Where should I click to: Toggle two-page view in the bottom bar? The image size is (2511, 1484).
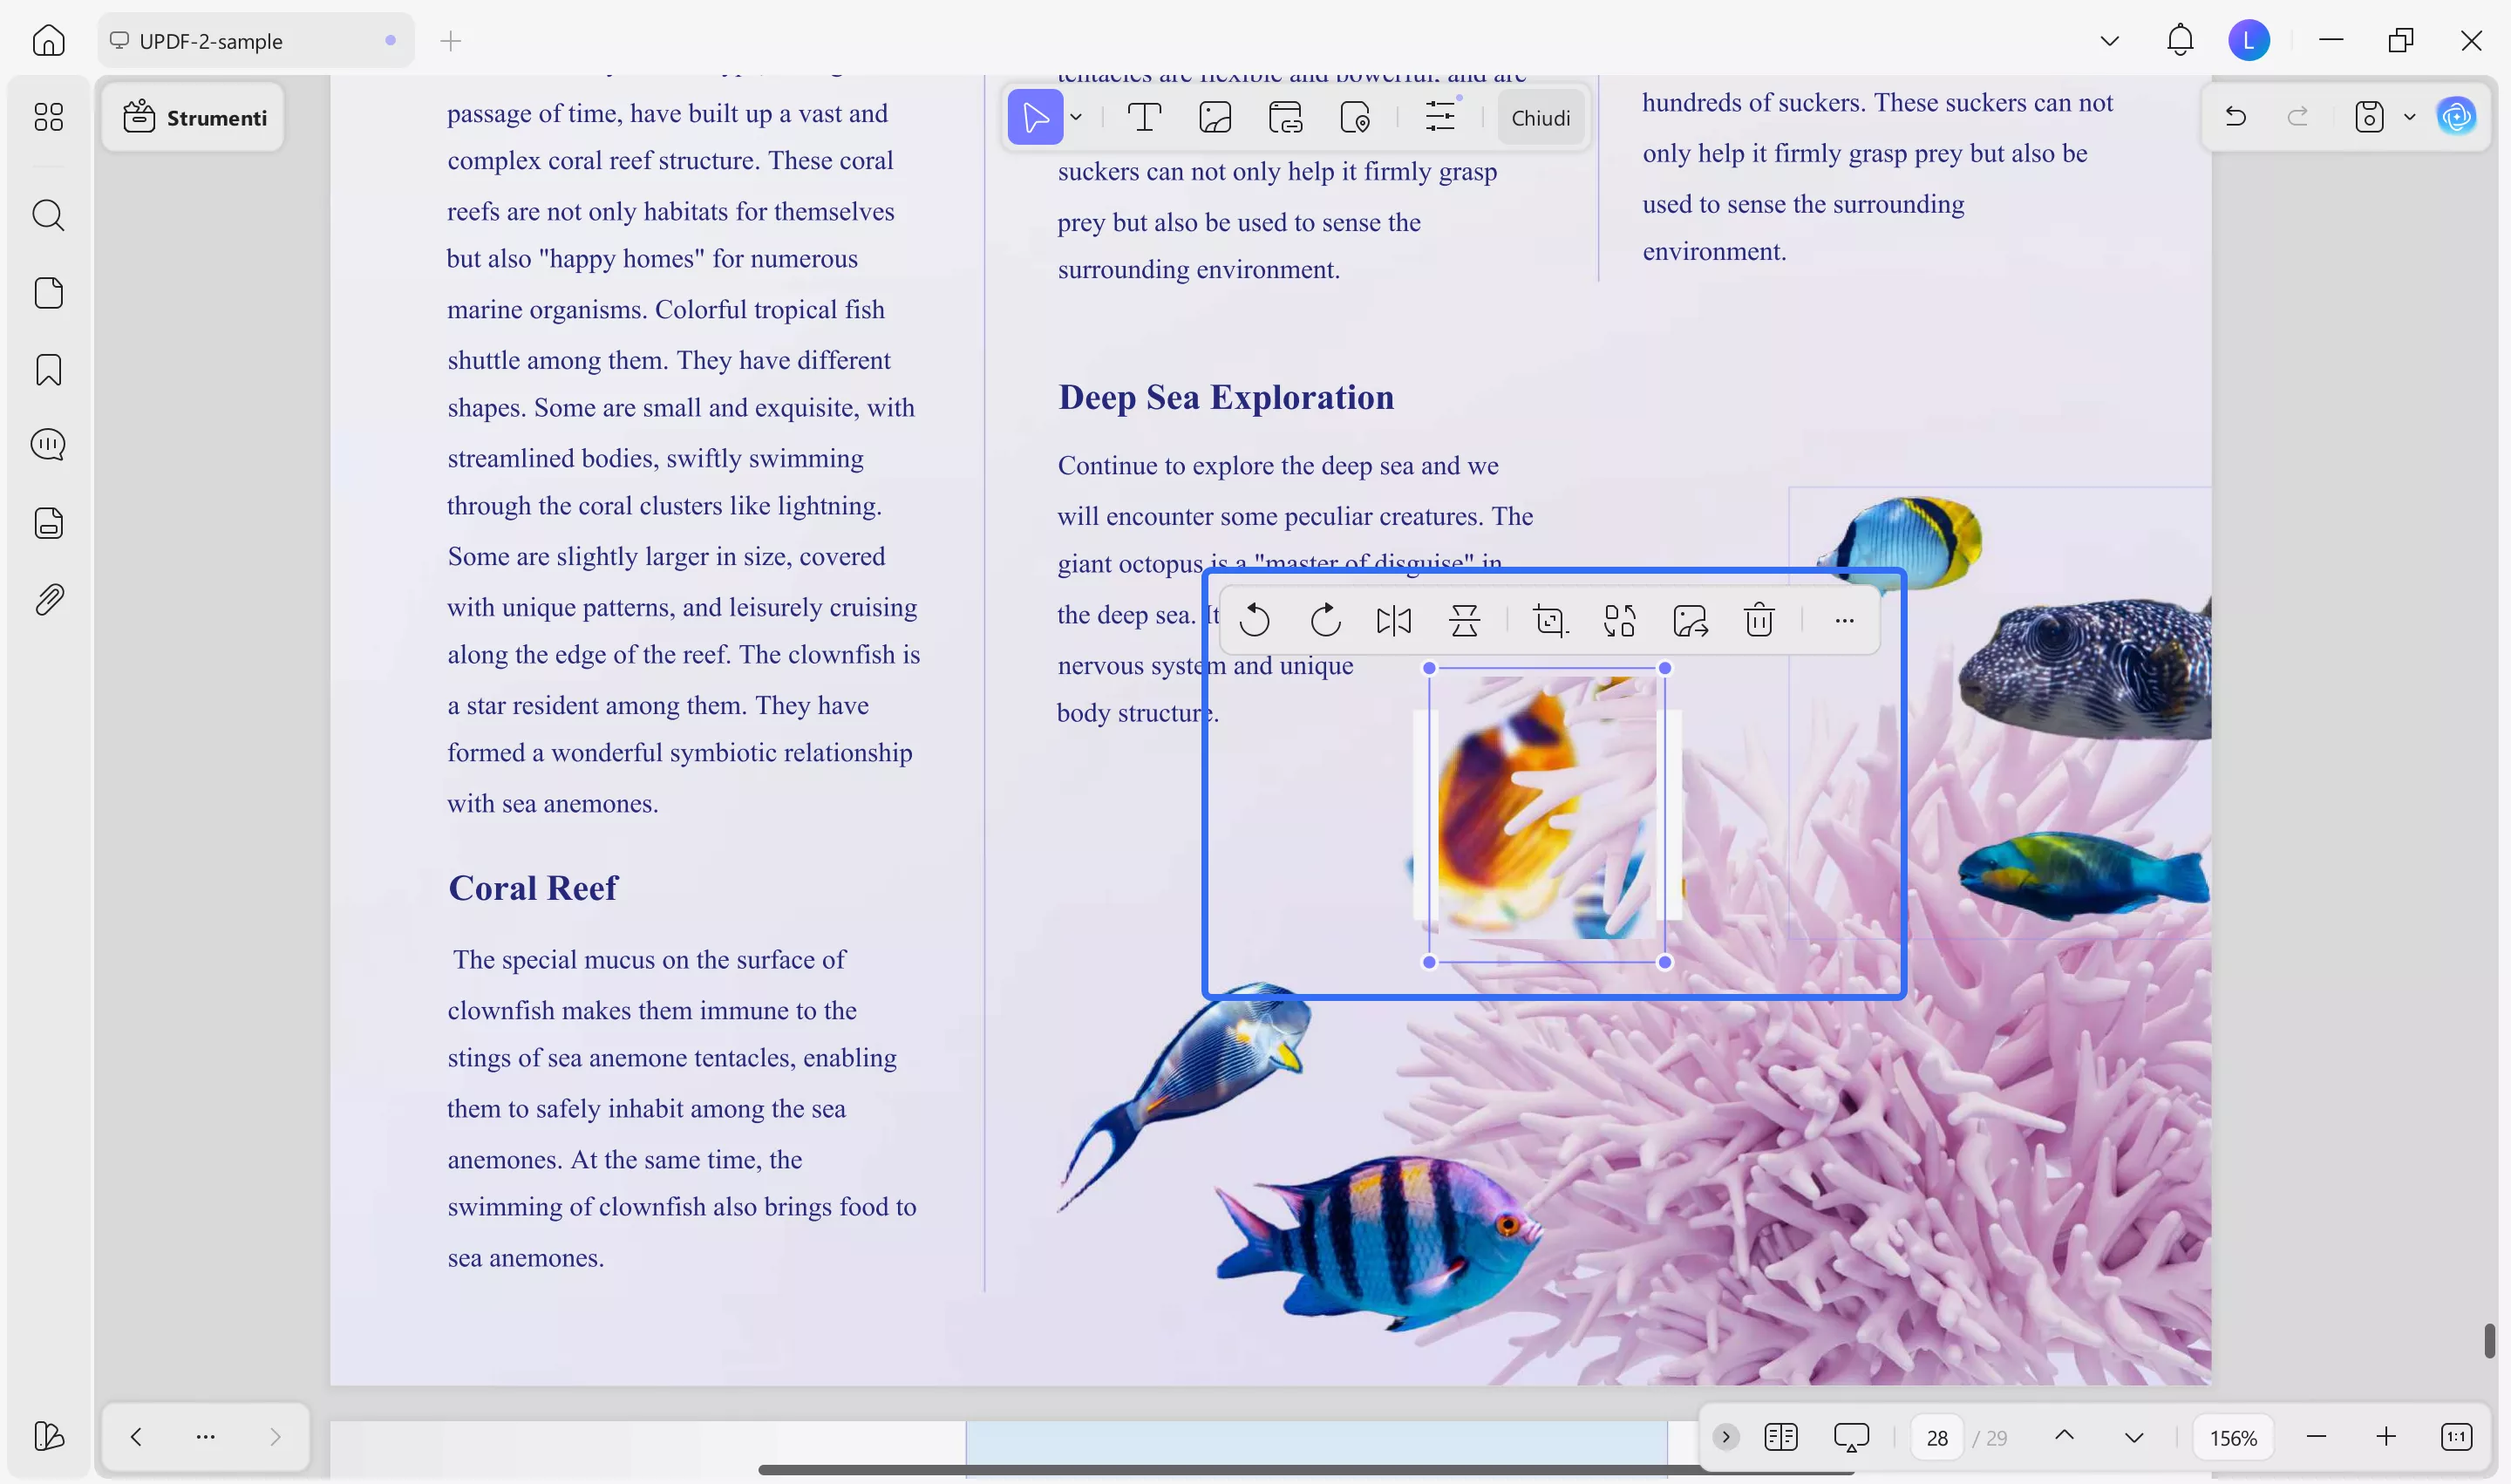pos(1781,1437)
